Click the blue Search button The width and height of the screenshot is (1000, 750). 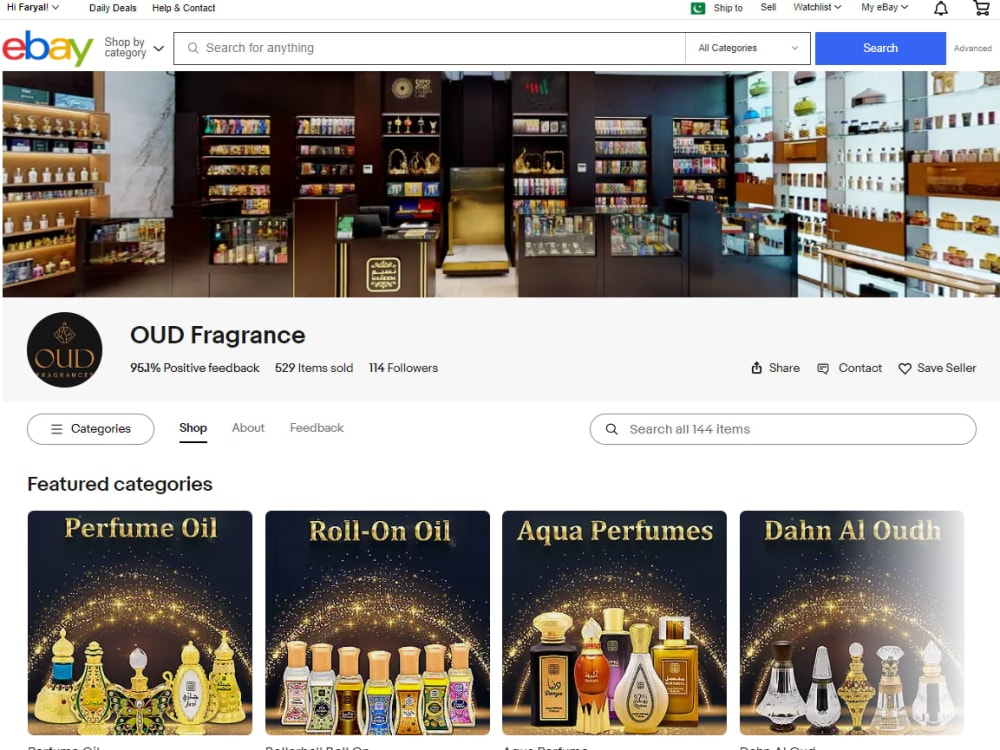pos(880,48)
